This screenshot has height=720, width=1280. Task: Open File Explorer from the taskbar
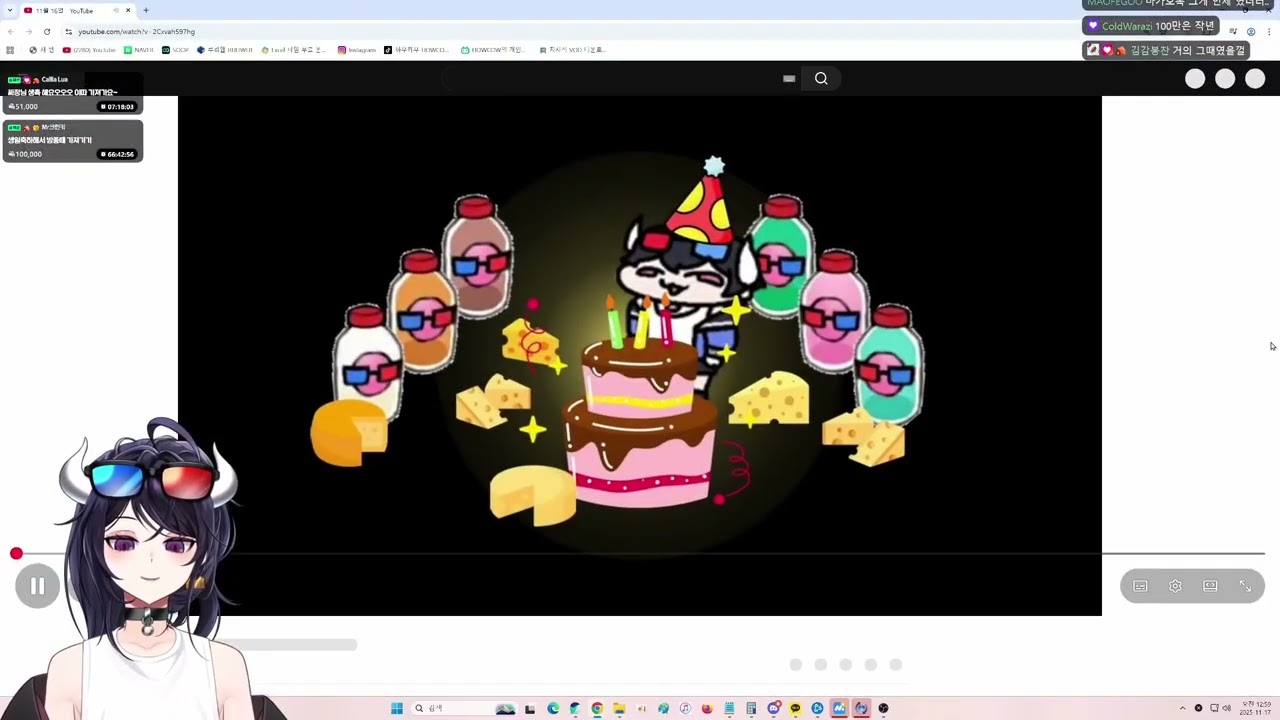tap(619, 708)
